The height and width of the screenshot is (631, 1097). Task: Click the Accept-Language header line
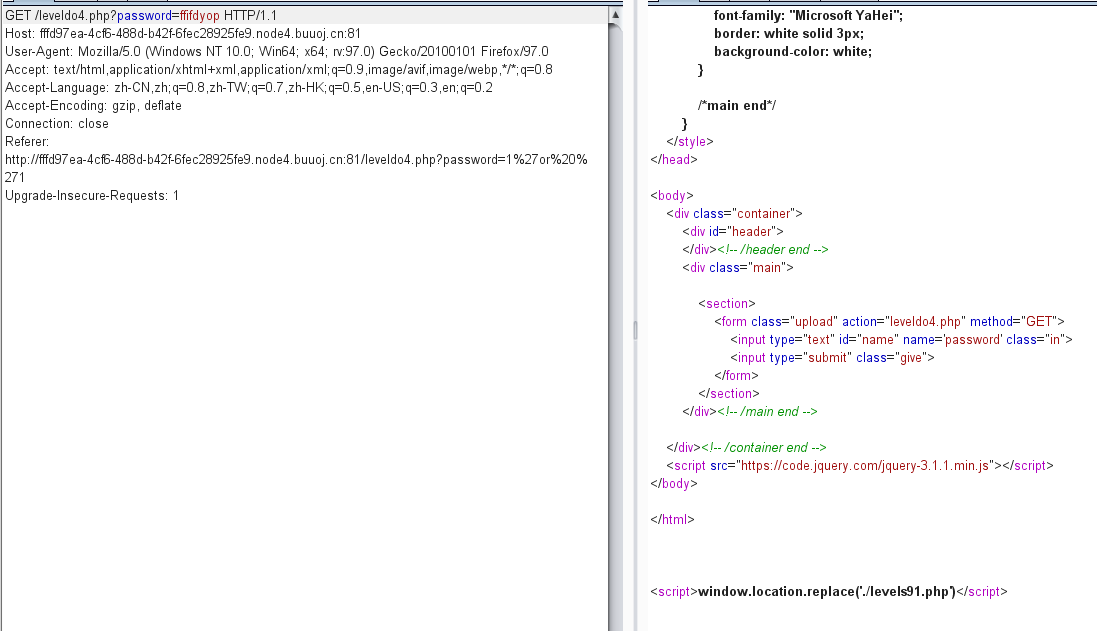(x=248, y=88)
